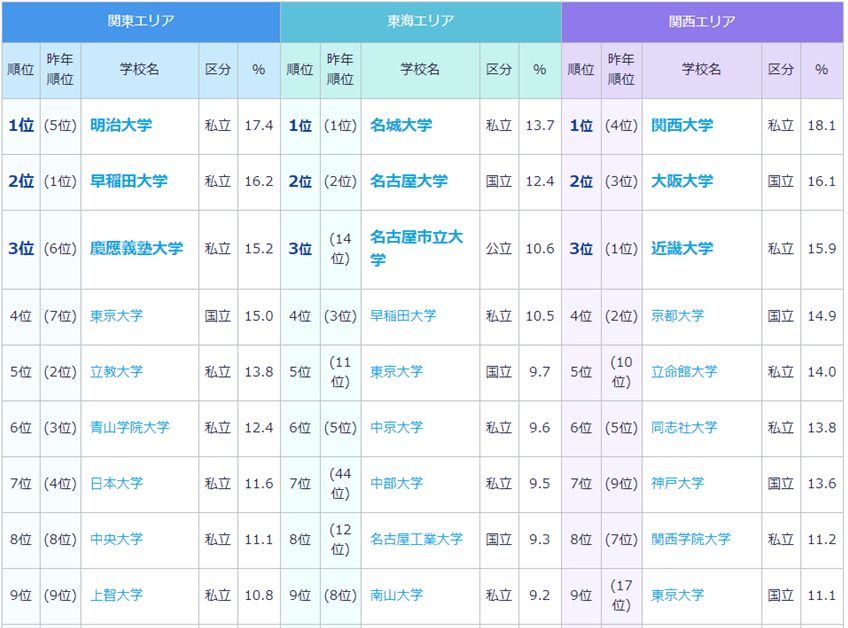Image resolution: width=848 pixels, height=628 pixels.
Task: Open the 神戸大学 link
Action: pos(678,483)
